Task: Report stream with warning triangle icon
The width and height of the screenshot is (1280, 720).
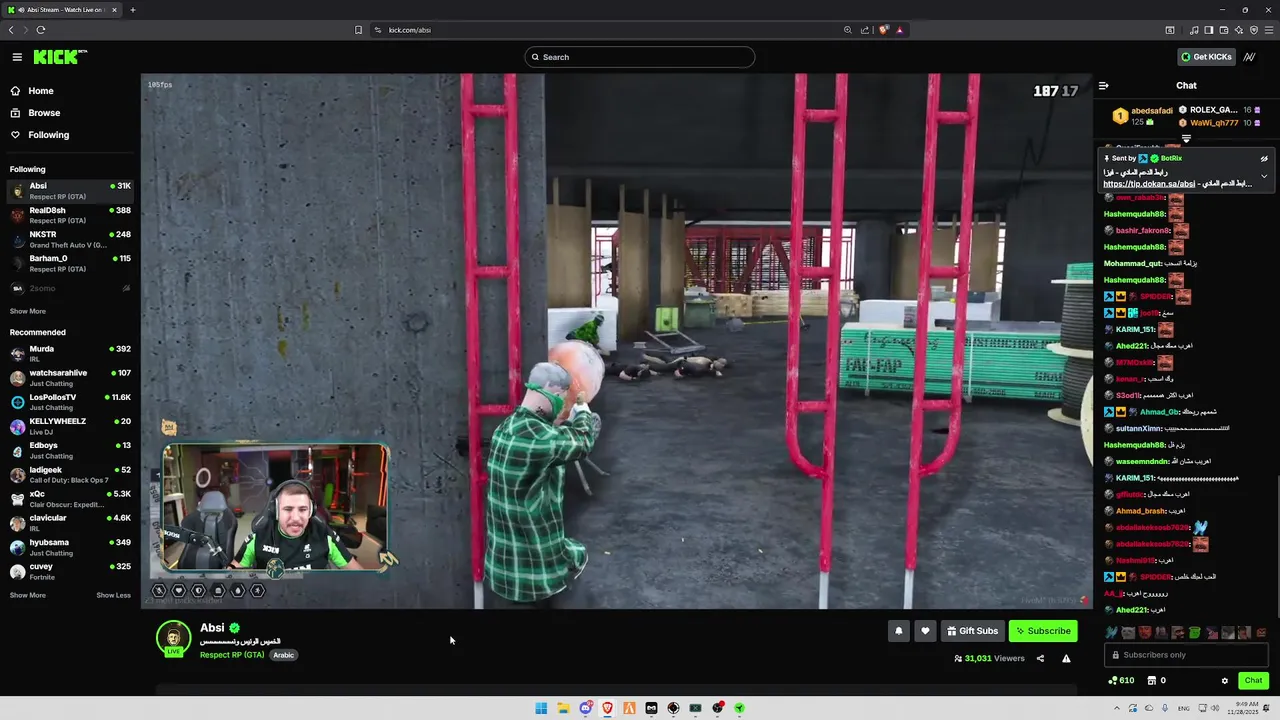Action: 1066,658
